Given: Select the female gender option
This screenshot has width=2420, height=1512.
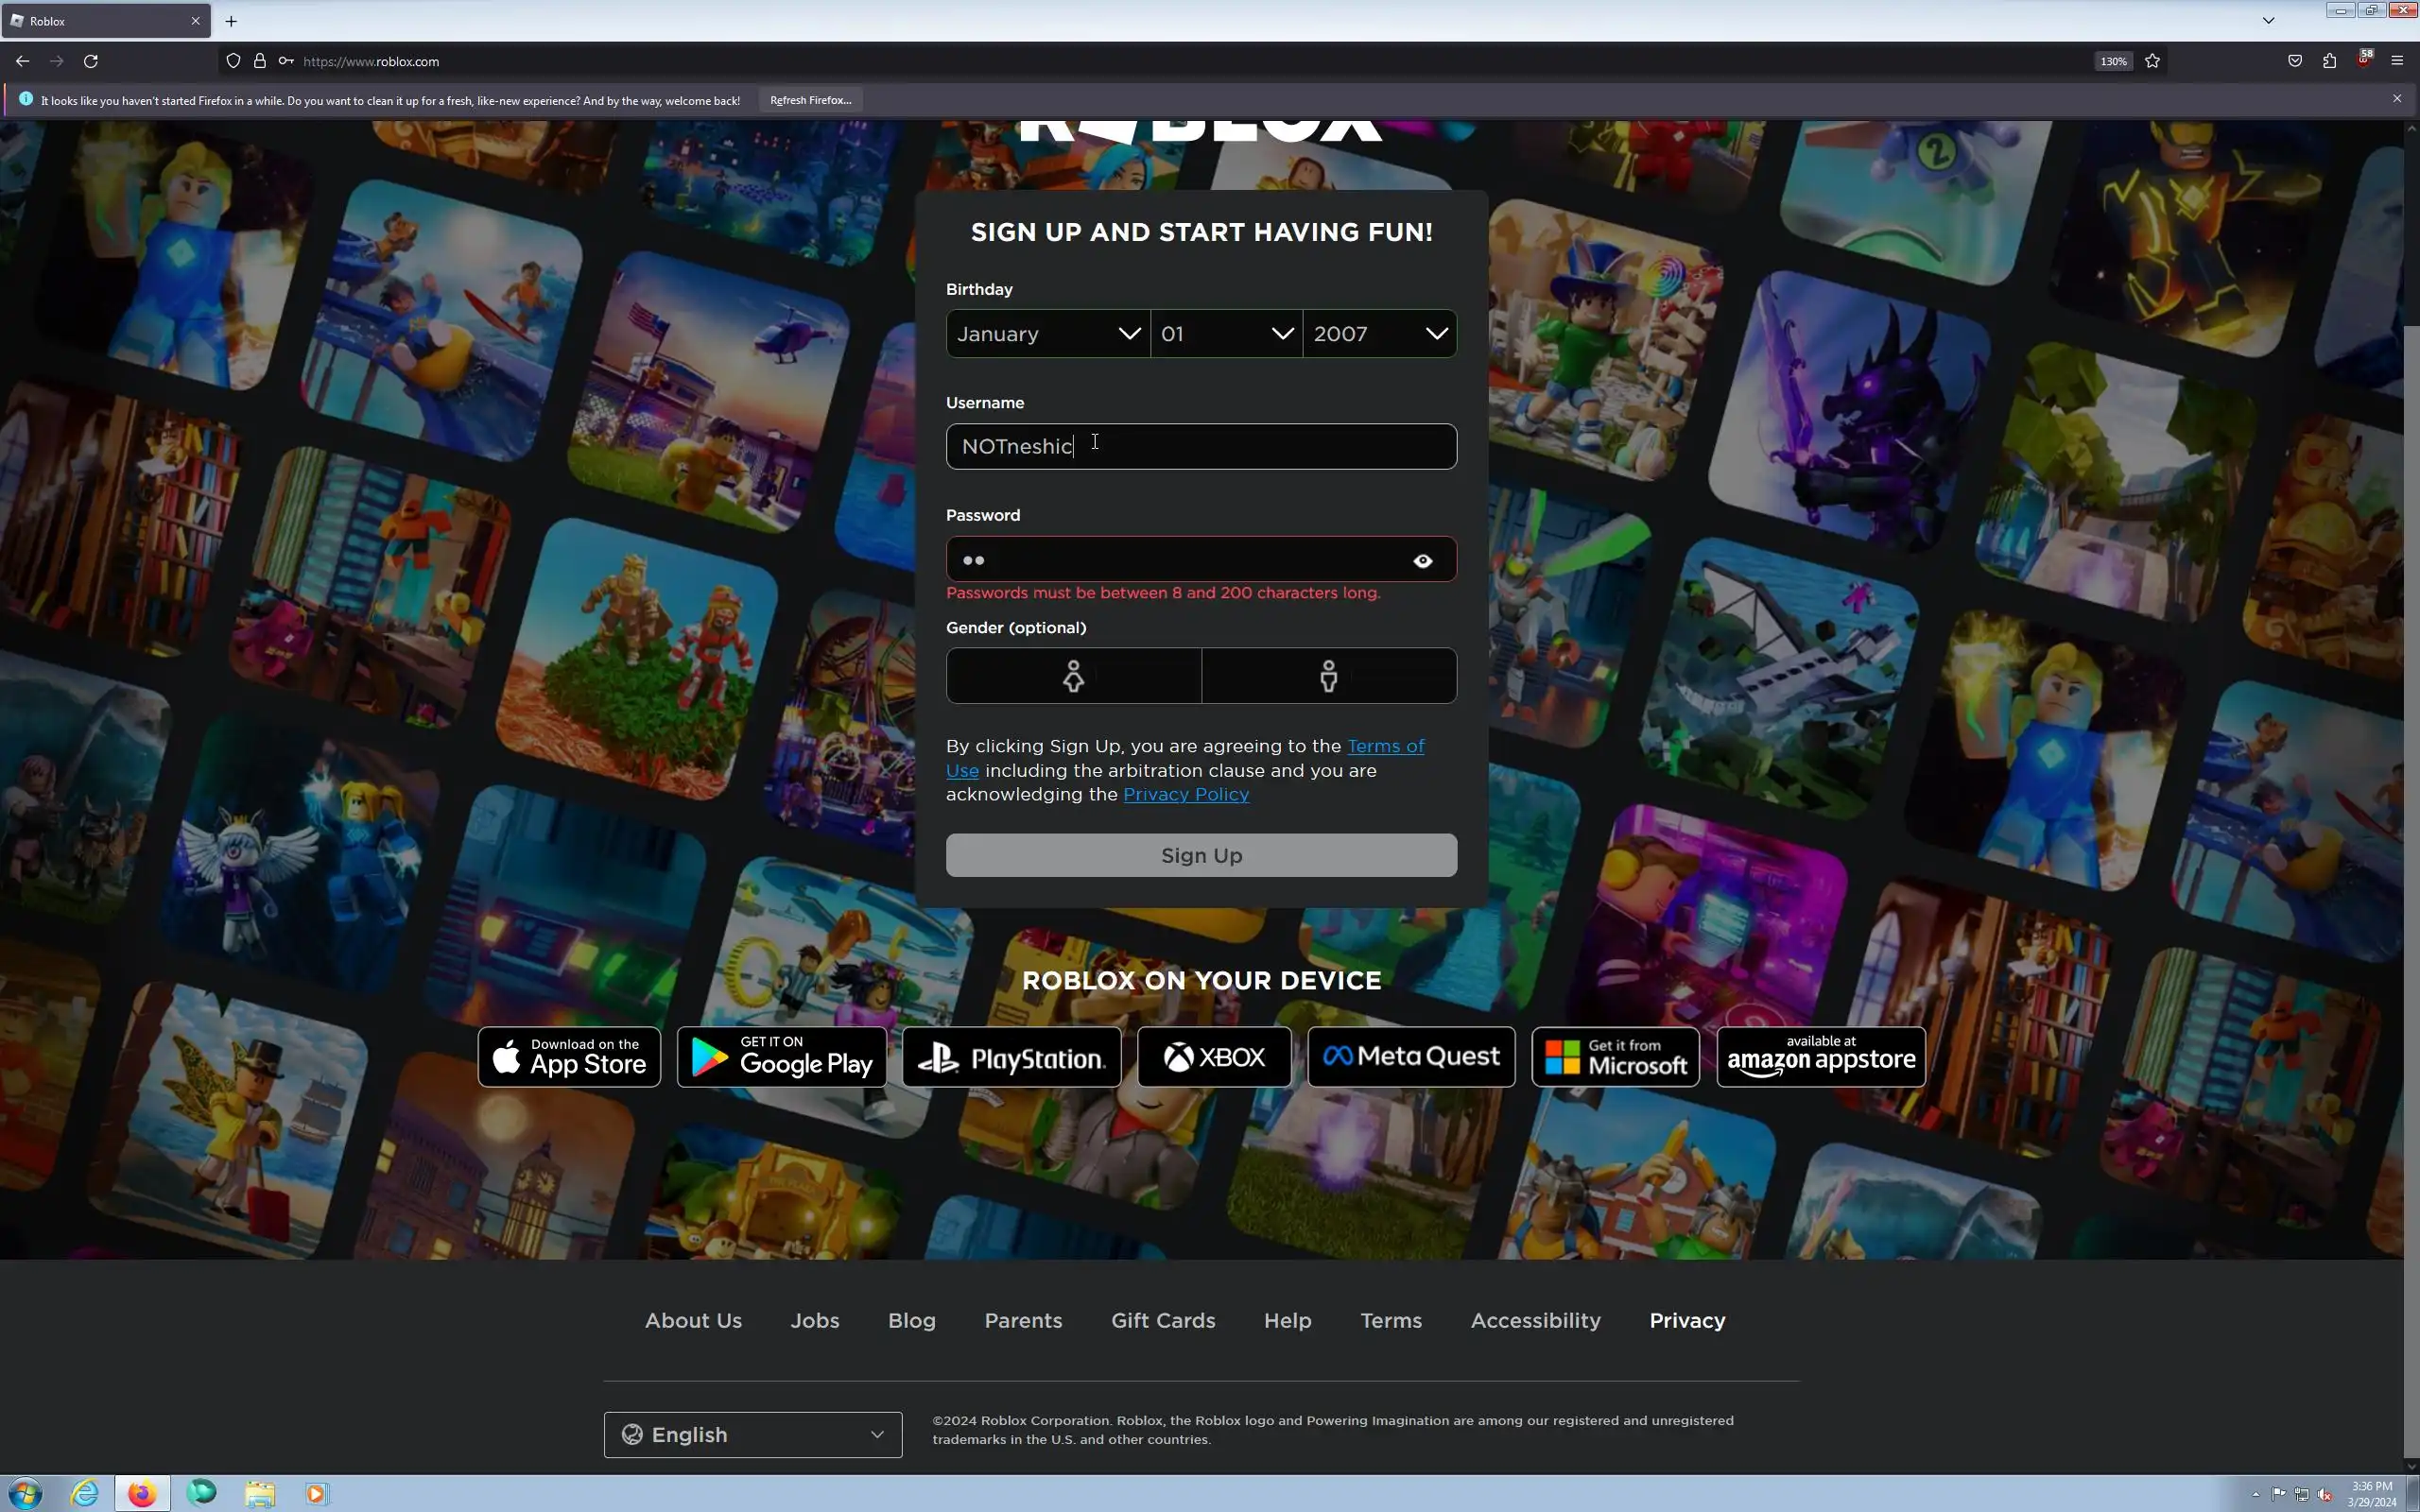Looking at the screenshot, I should pos(1073,676).
